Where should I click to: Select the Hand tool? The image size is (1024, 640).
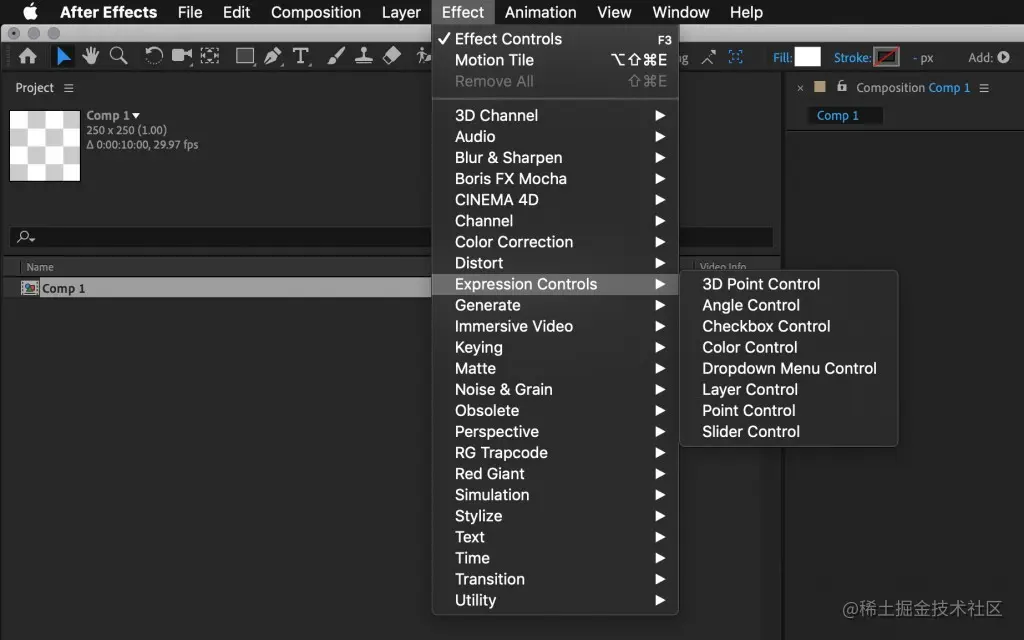[90, 57]
